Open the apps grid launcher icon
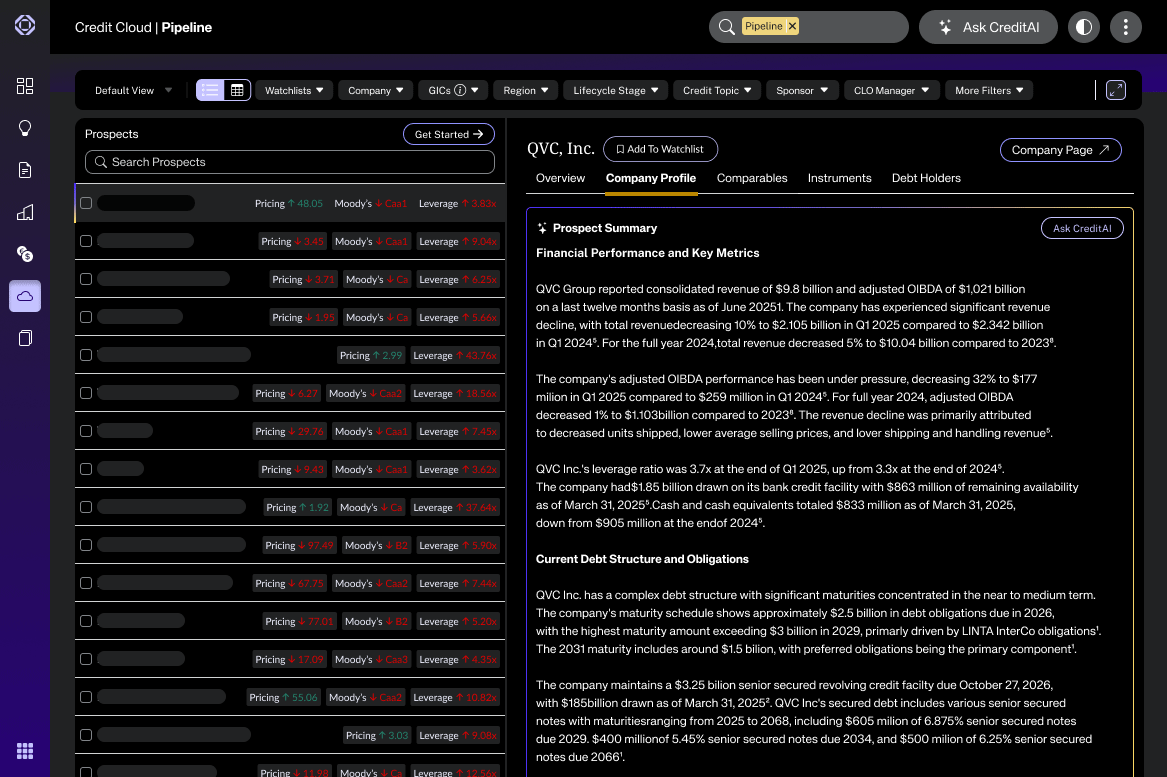The height and width of the screenshot is (777, 1167). click(25, 751)
